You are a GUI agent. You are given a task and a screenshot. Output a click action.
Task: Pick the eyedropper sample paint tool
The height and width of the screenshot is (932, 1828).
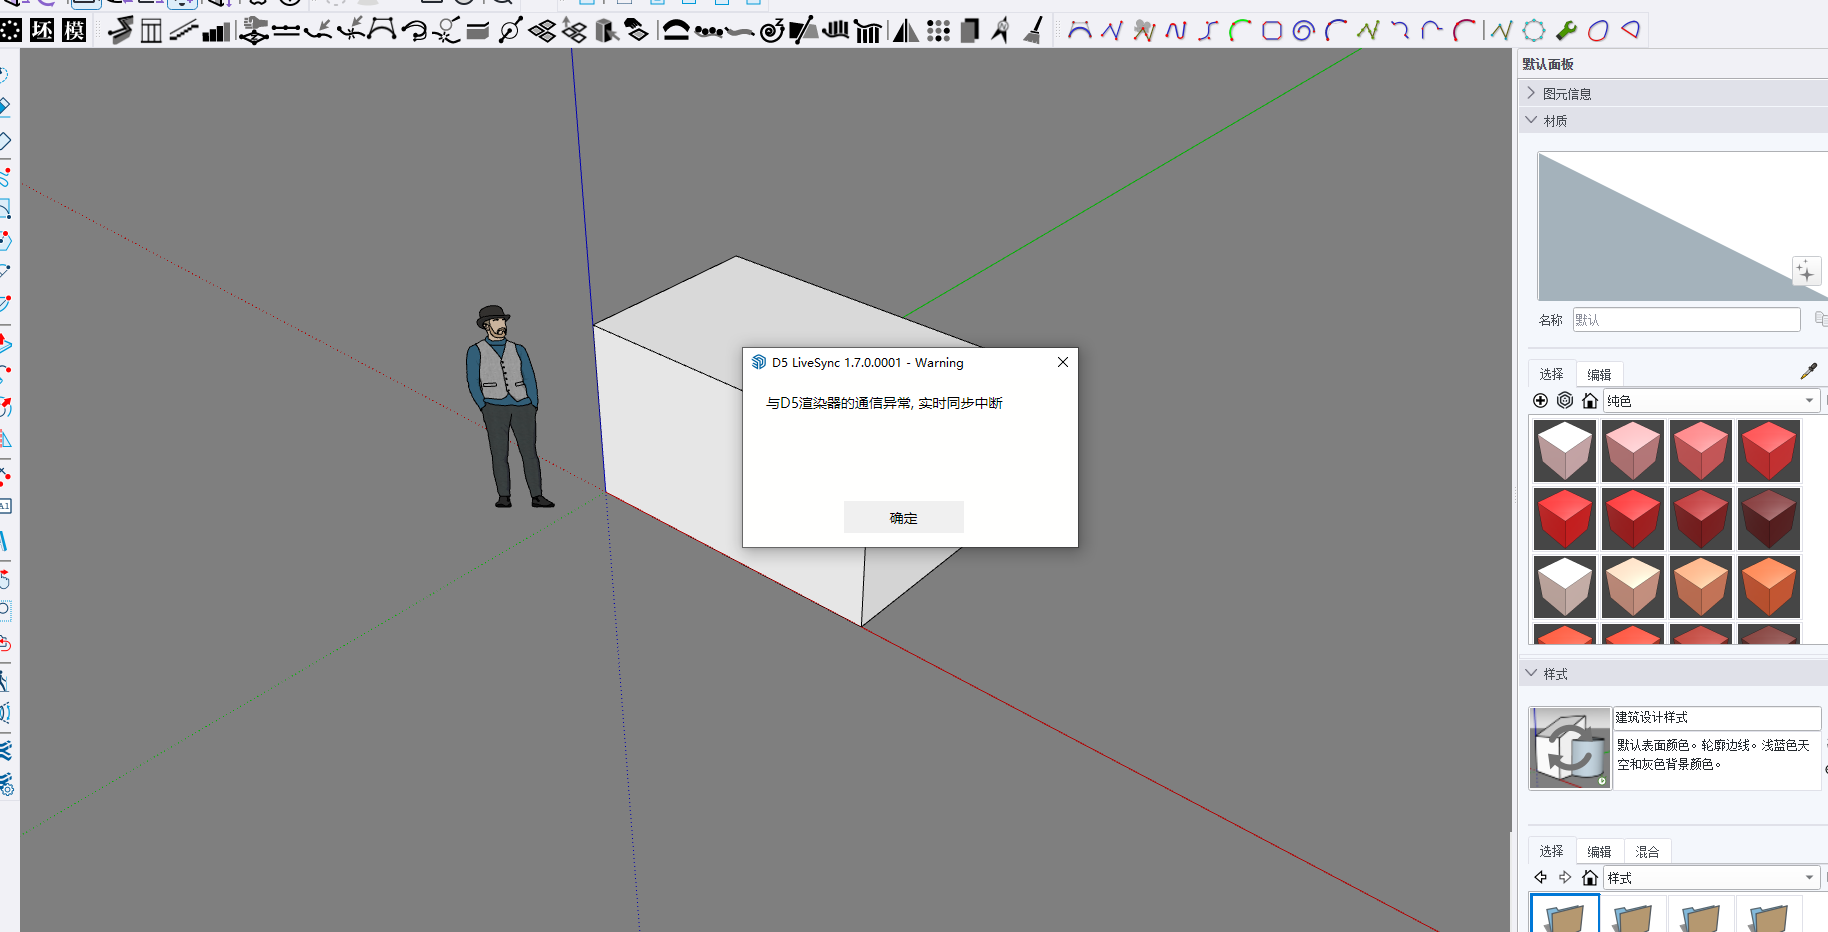[x=1808, y=372]
